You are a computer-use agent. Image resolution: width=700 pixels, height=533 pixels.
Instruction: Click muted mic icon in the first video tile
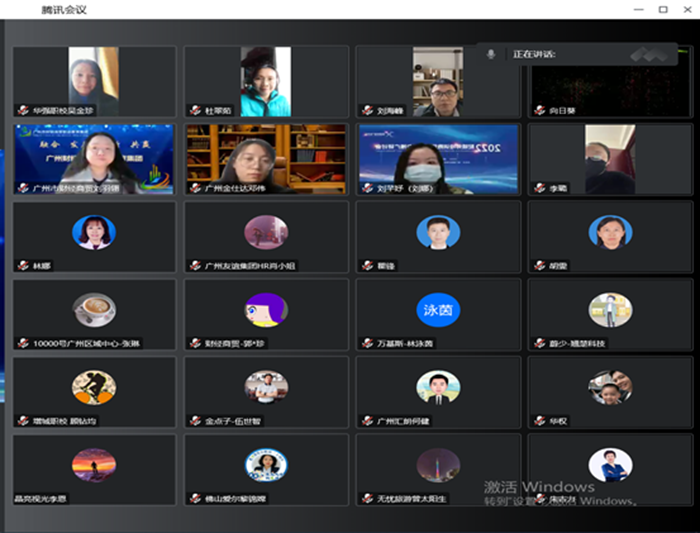23,110
